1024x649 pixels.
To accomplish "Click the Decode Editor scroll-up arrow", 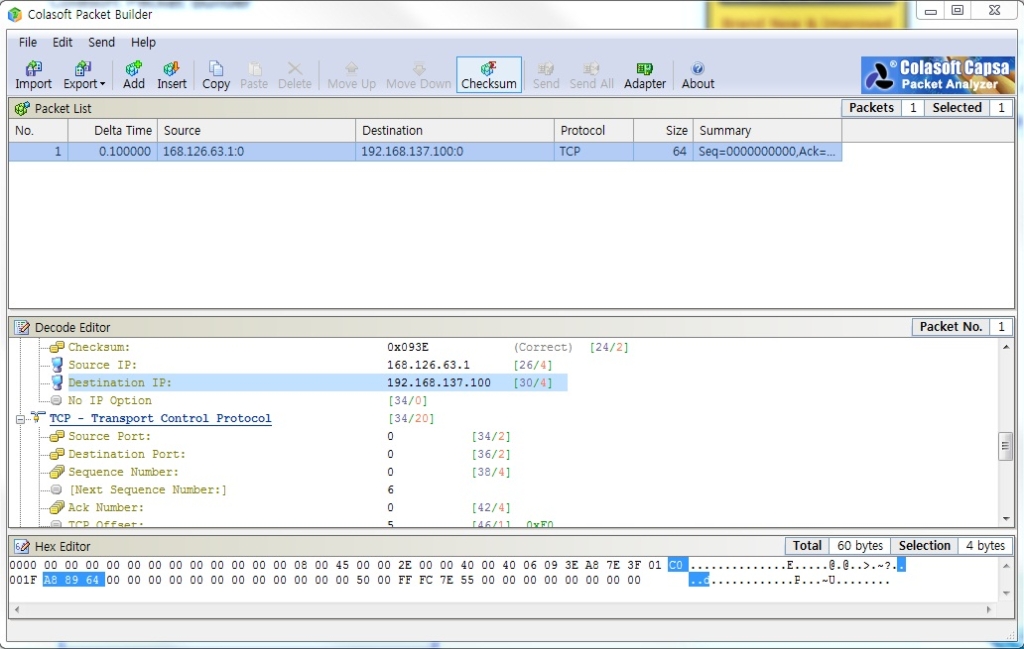I will (x=1006, y=347).
